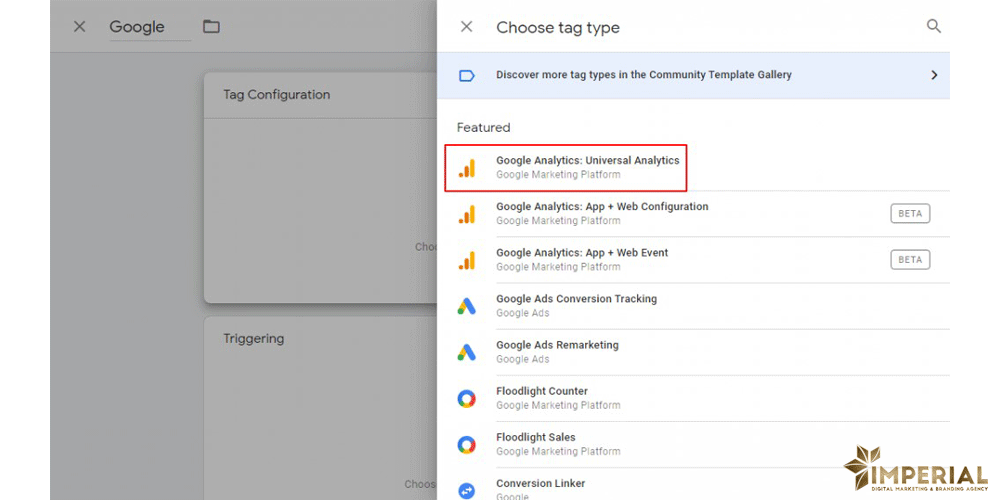The image size is (1000, 500).
Task: Close the Choose tag type panel
Action: (466, 27)
